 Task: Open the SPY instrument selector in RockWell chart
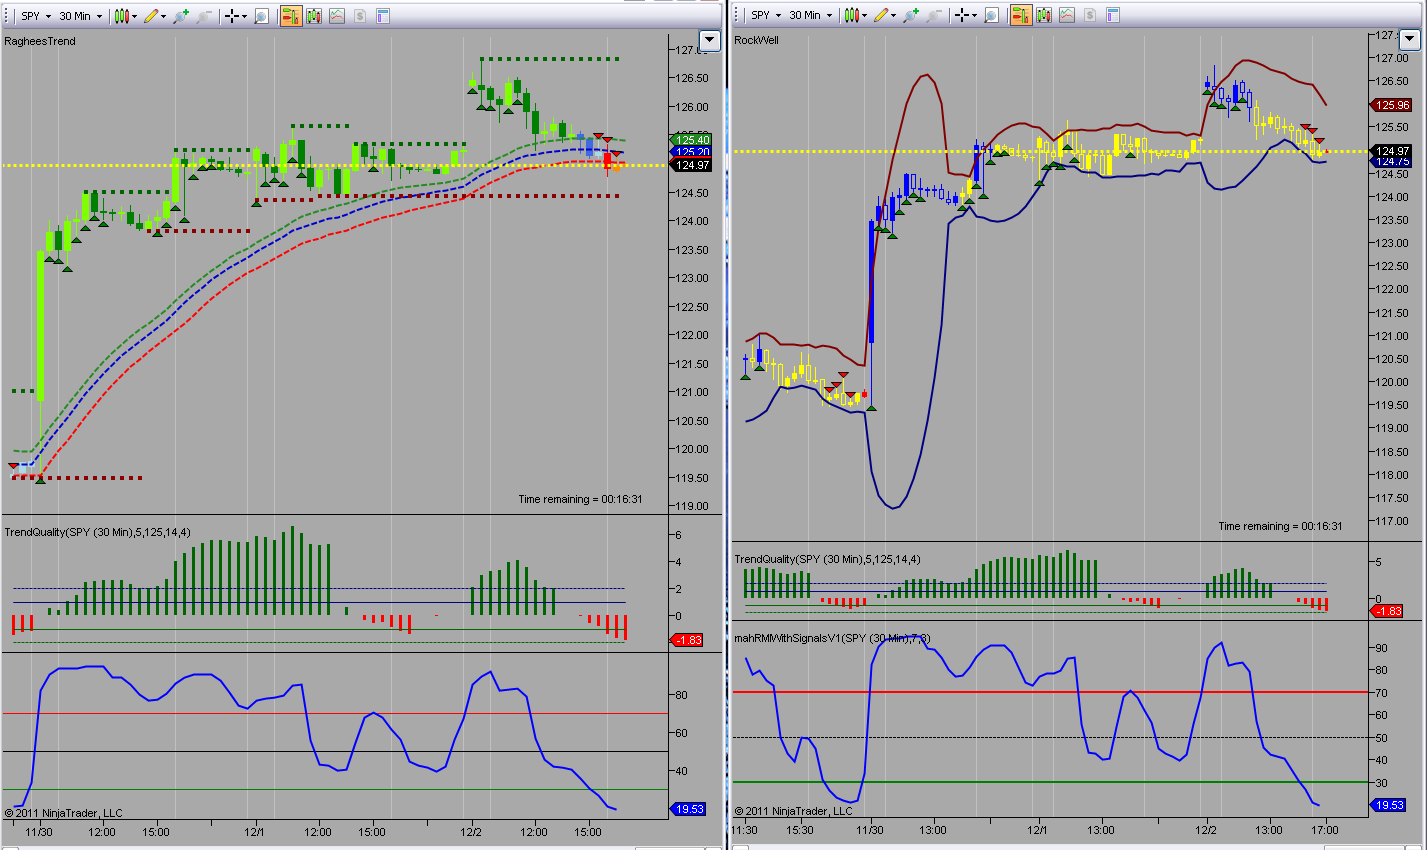point(766,15)
